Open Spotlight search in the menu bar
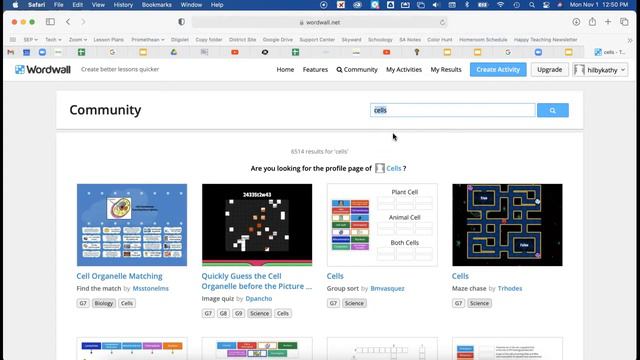This screenshot has width=640, height=360. pyautogui.click(x=531, y=5)
